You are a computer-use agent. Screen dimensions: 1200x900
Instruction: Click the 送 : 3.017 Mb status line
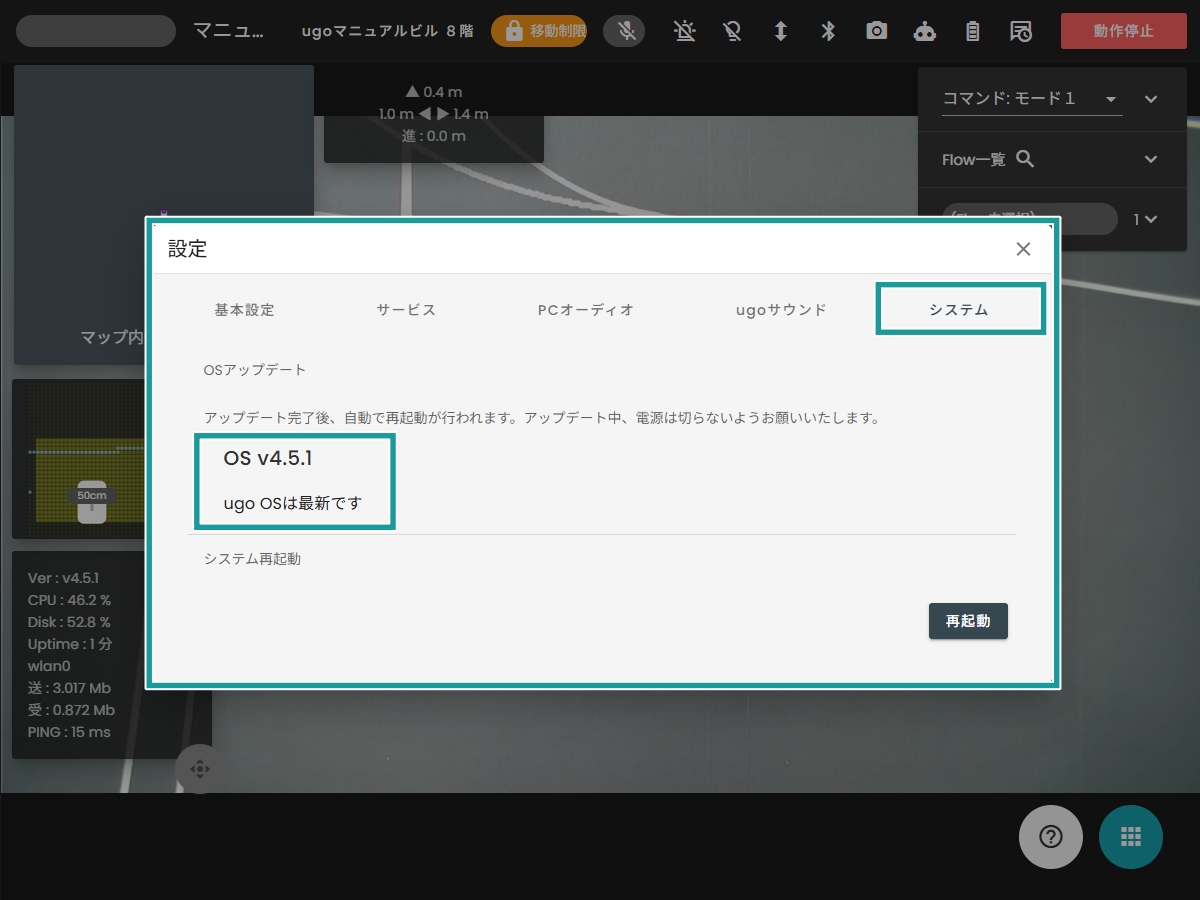tap(69, 688)
